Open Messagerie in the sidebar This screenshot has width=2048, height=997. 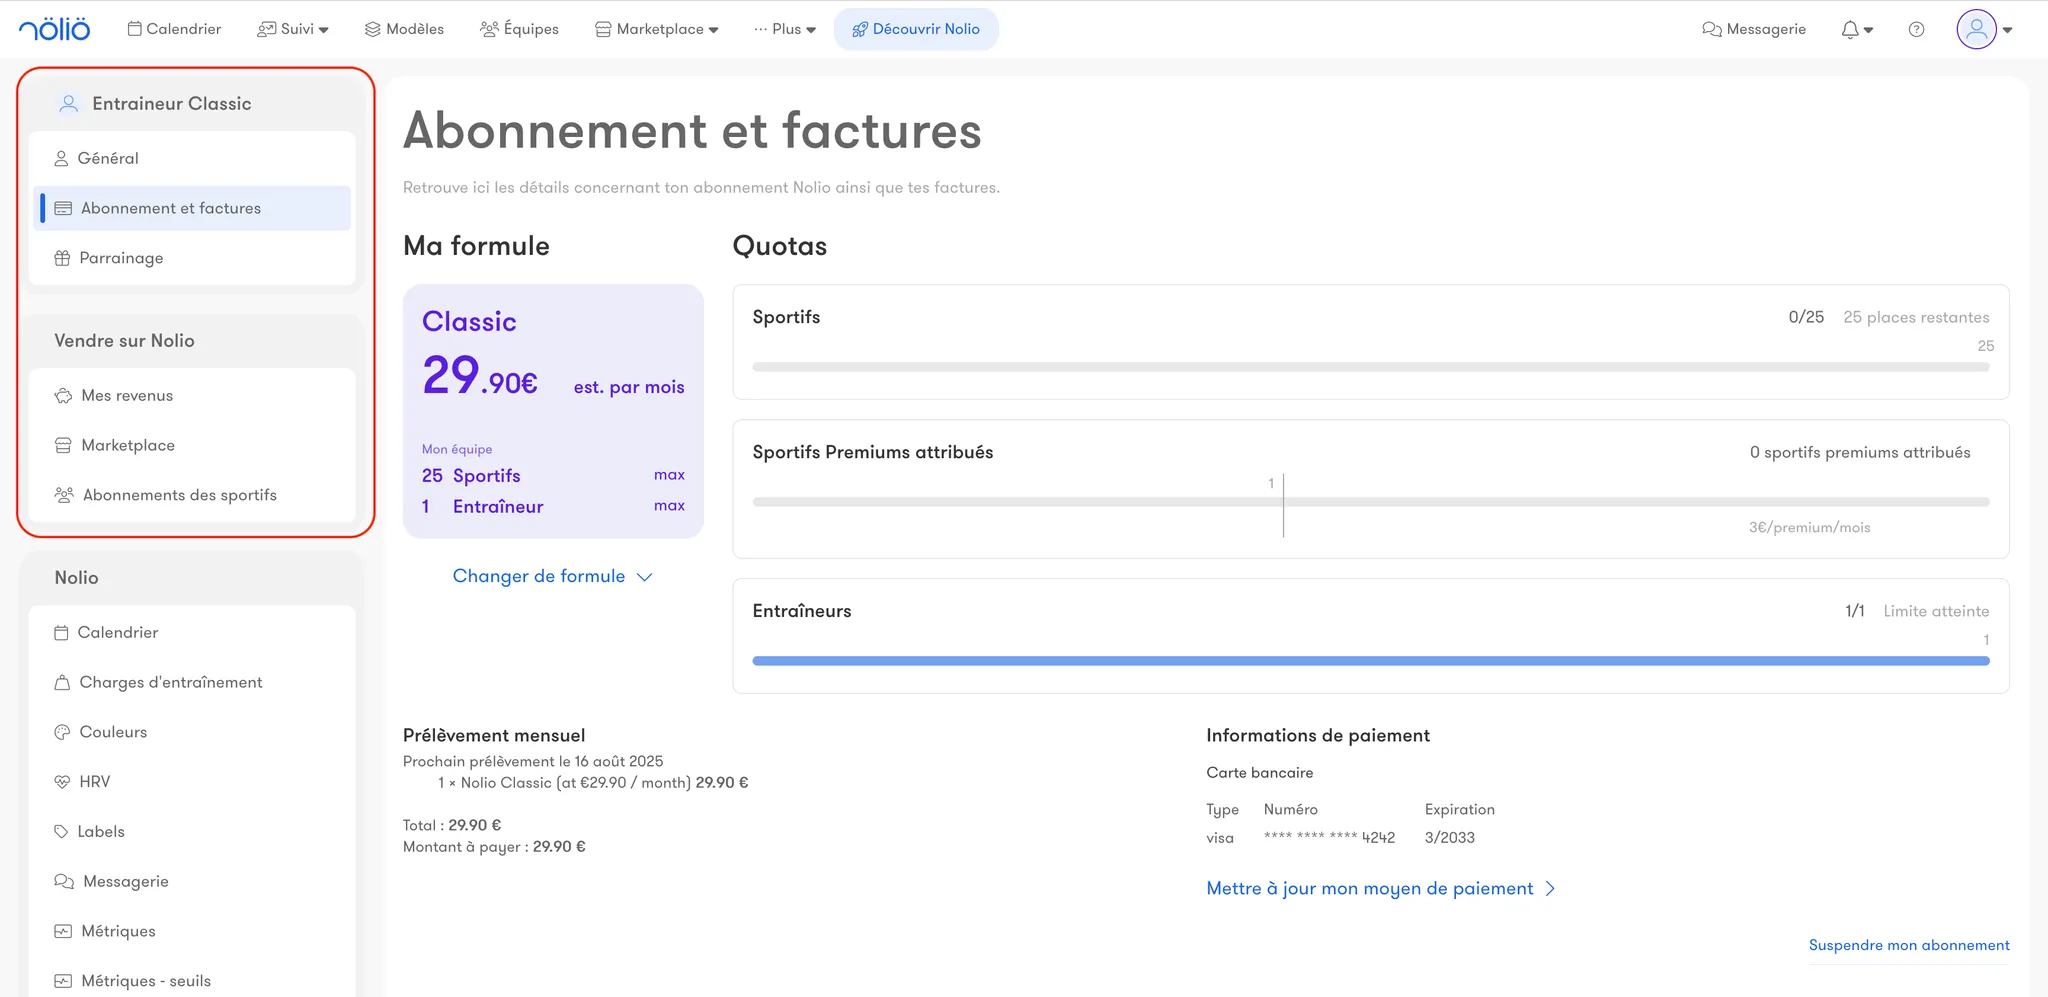click(x=192, y=881)
